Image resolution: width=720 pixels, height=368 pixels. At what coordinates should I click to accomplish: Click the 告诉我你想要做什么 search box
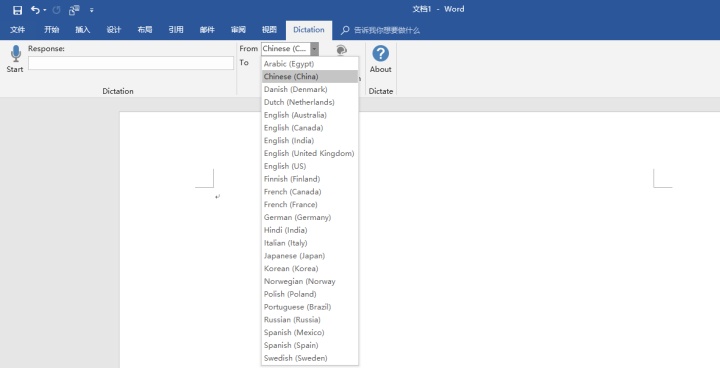point(387,30)
